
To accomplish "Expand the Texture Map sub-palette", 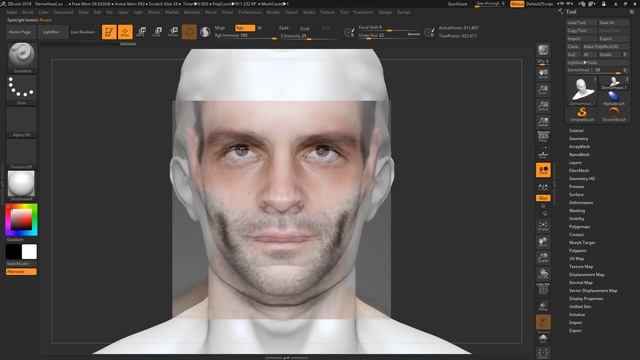I will pos(581,267).
